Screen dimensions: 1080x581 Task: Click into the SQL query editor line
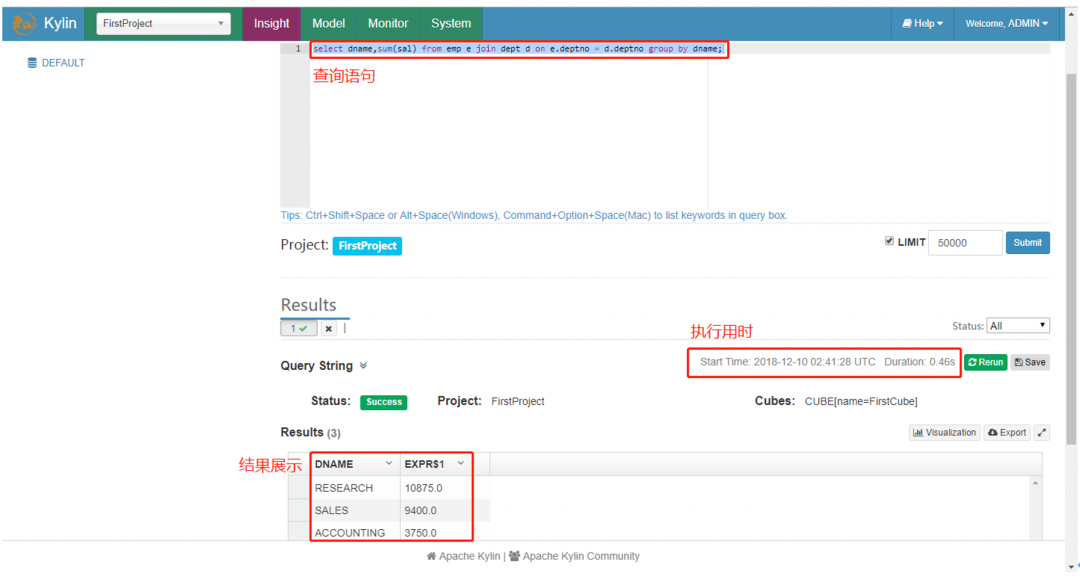point(518,49)
